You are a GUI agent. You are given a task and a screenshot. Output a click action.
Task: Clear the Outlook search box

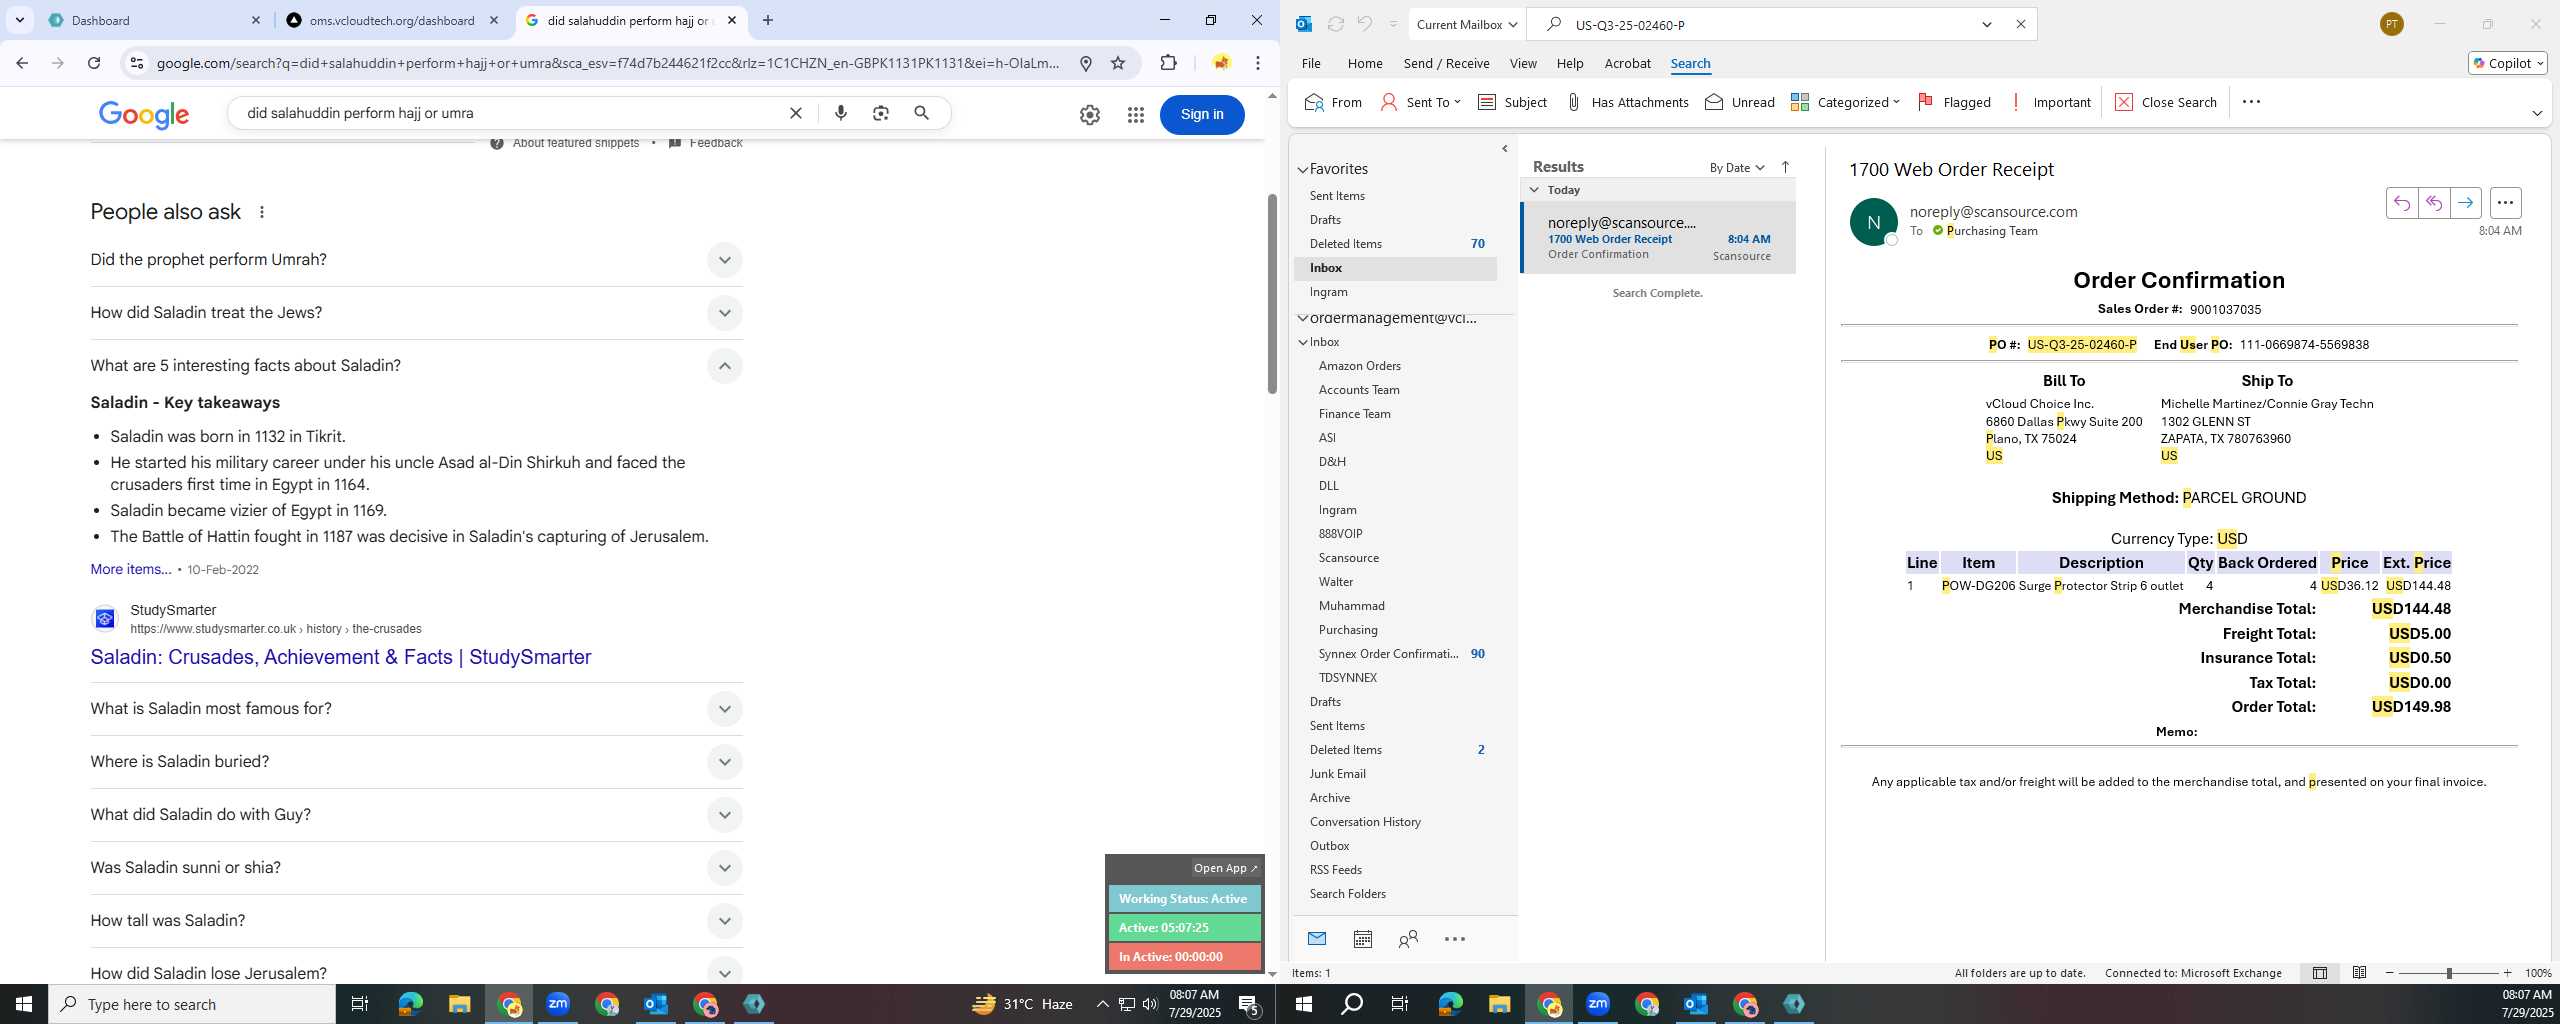(2020, 24)
